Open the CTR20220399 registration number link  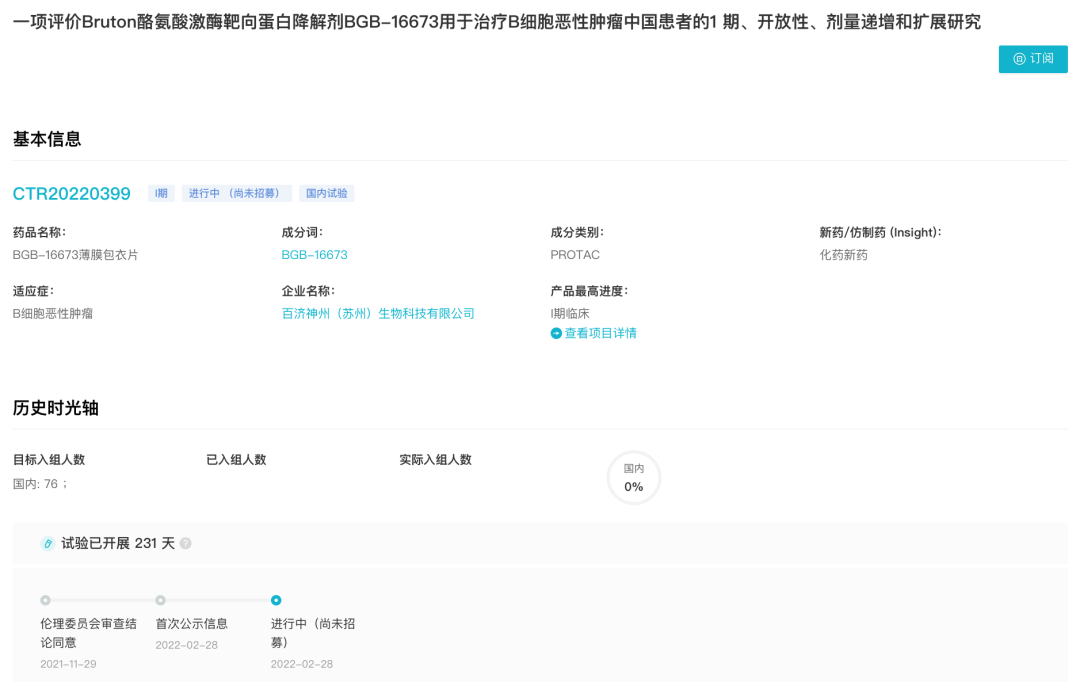pos(71,194)
